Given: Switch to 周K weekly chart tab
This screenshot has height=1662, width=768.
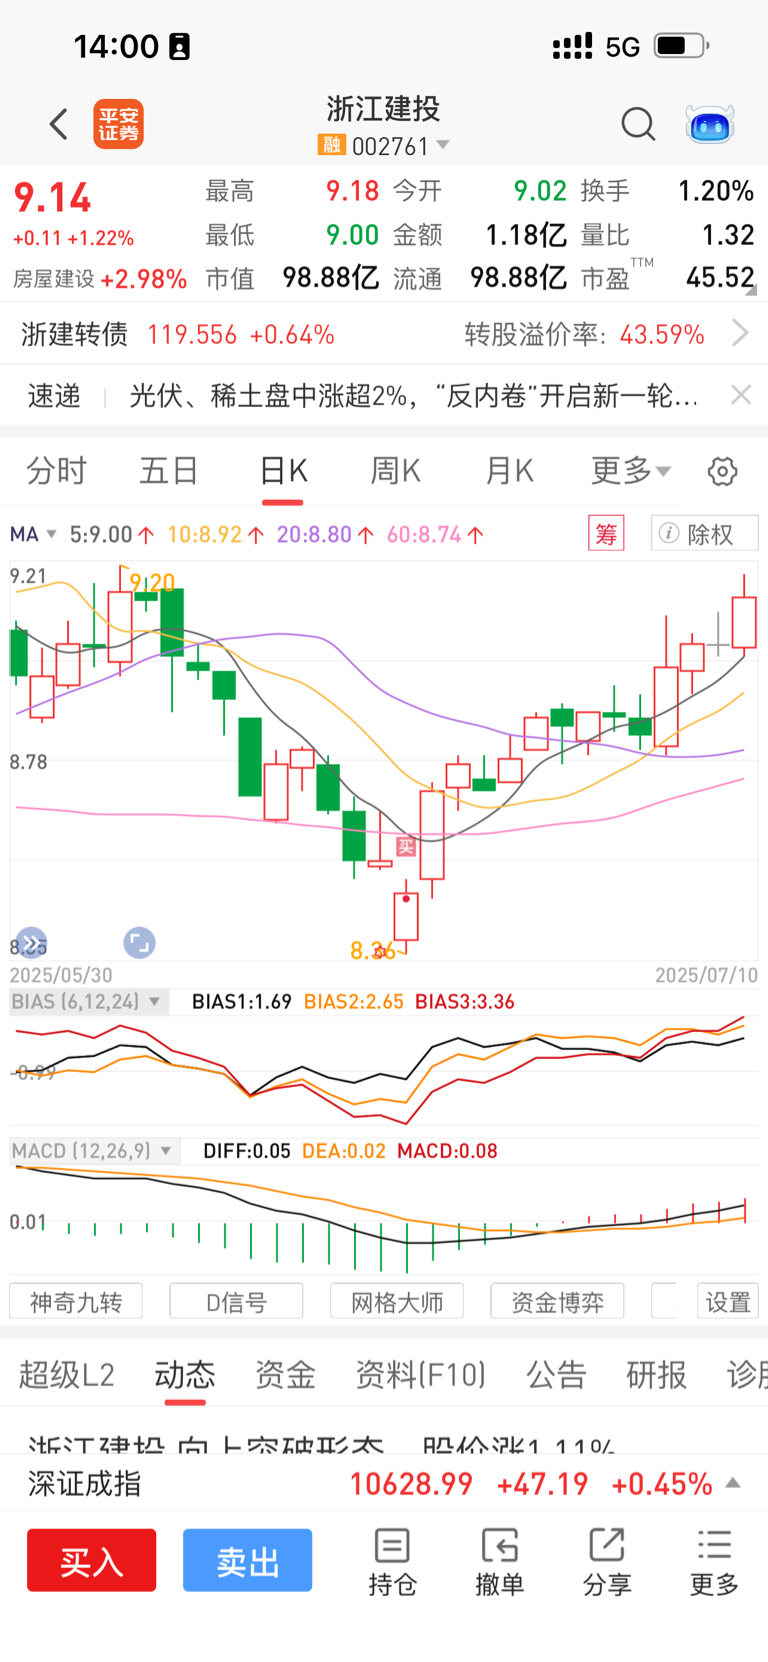Looking at the screenshot, I should click(396, 470).
